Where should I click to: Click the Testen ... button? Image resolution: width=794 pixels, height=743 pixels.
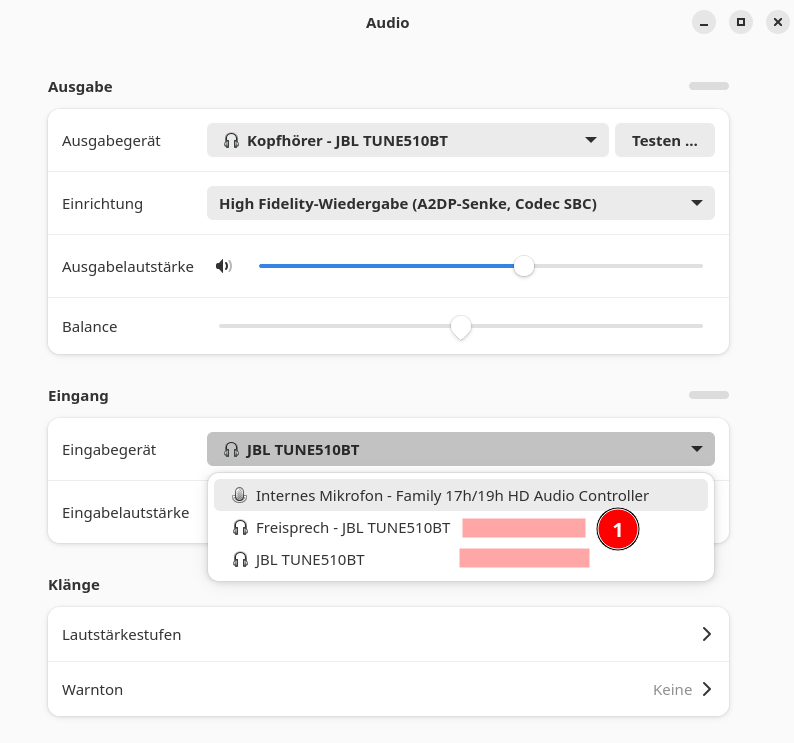665,140
